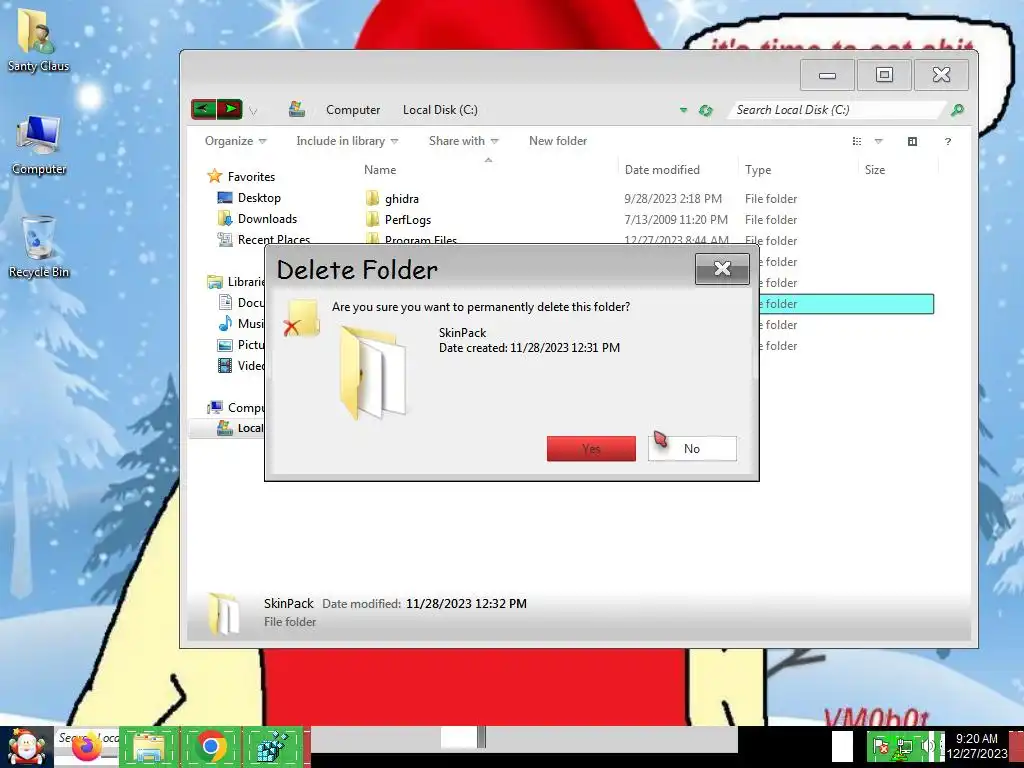This screenshot has width=1024, height=768.
Task: Launch Chrome from the taskbar
Action: tap(210, 747)
